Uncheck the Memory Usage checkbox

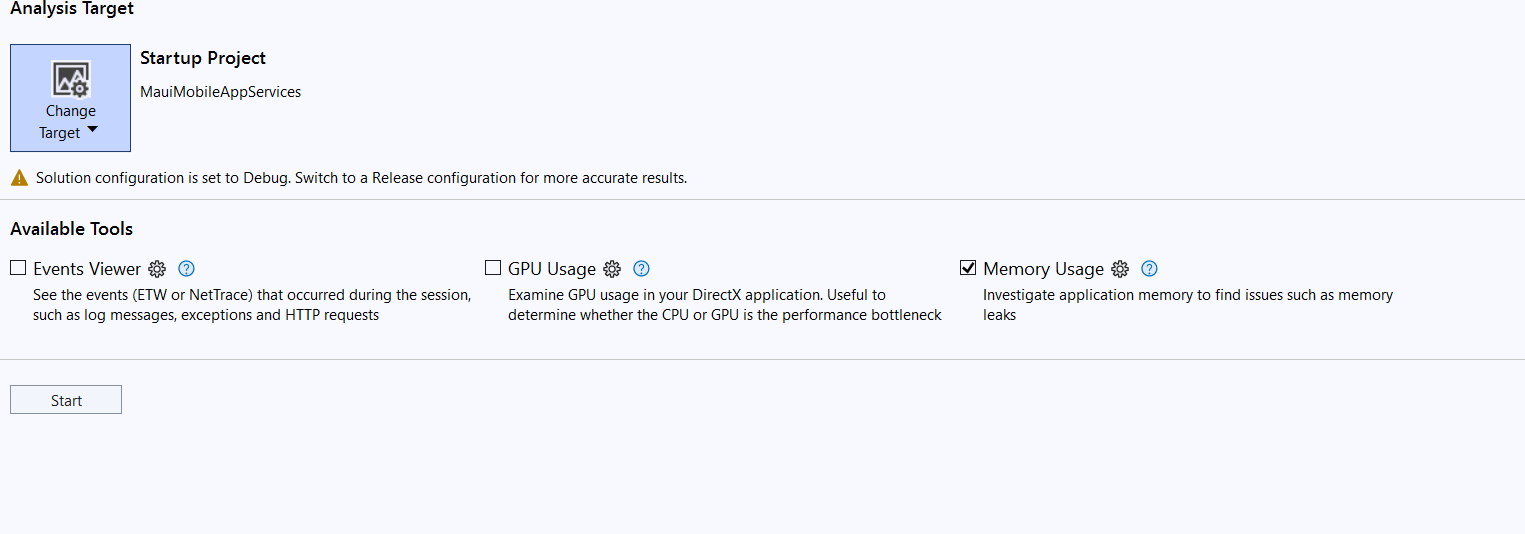point(968,268)
